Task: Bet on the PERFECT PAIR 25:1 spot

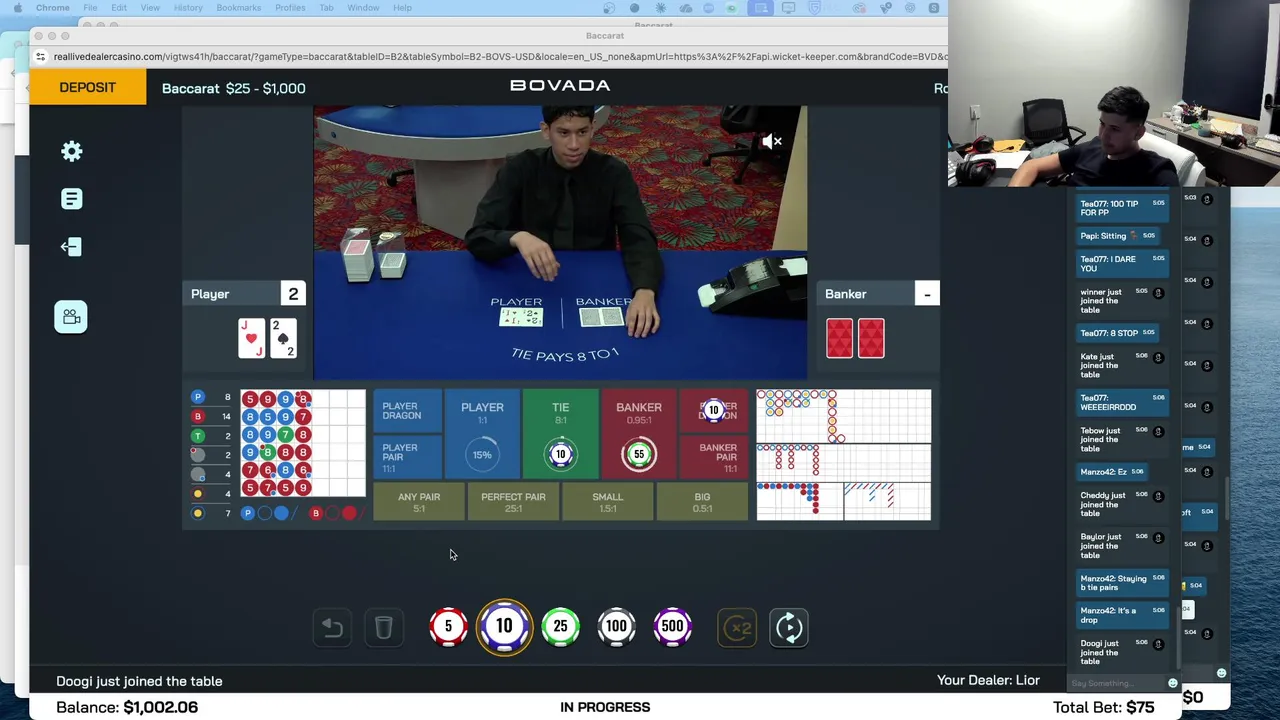Action: pos(513,501)
